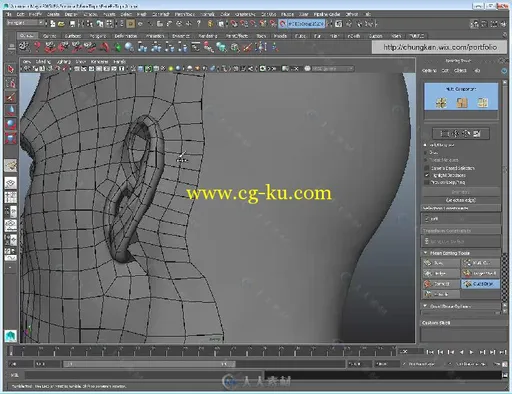
Task: Toggle the checkbox below Highlight Backfaces
Action: 426,182
